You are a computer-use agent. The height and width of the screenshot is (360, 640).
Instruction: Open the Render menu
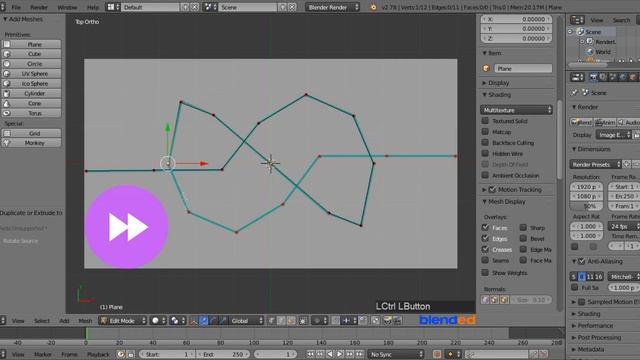pos(39,7)
